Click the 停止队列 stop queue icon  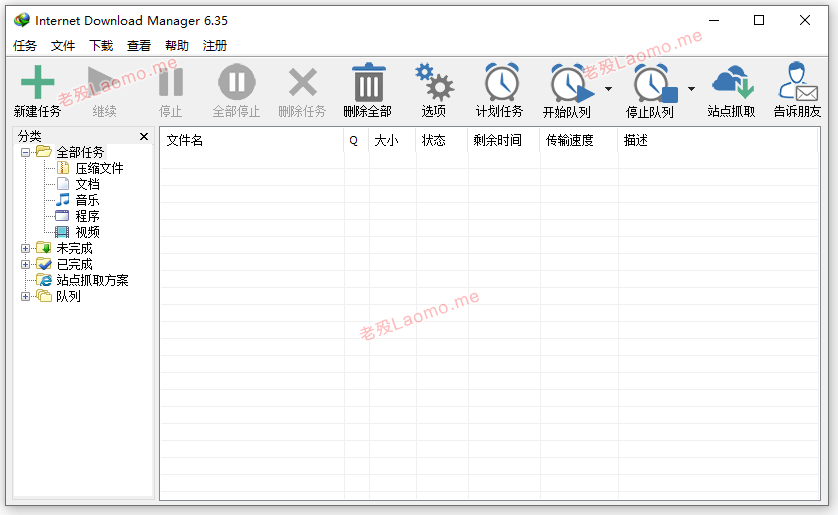pos(655,83)
